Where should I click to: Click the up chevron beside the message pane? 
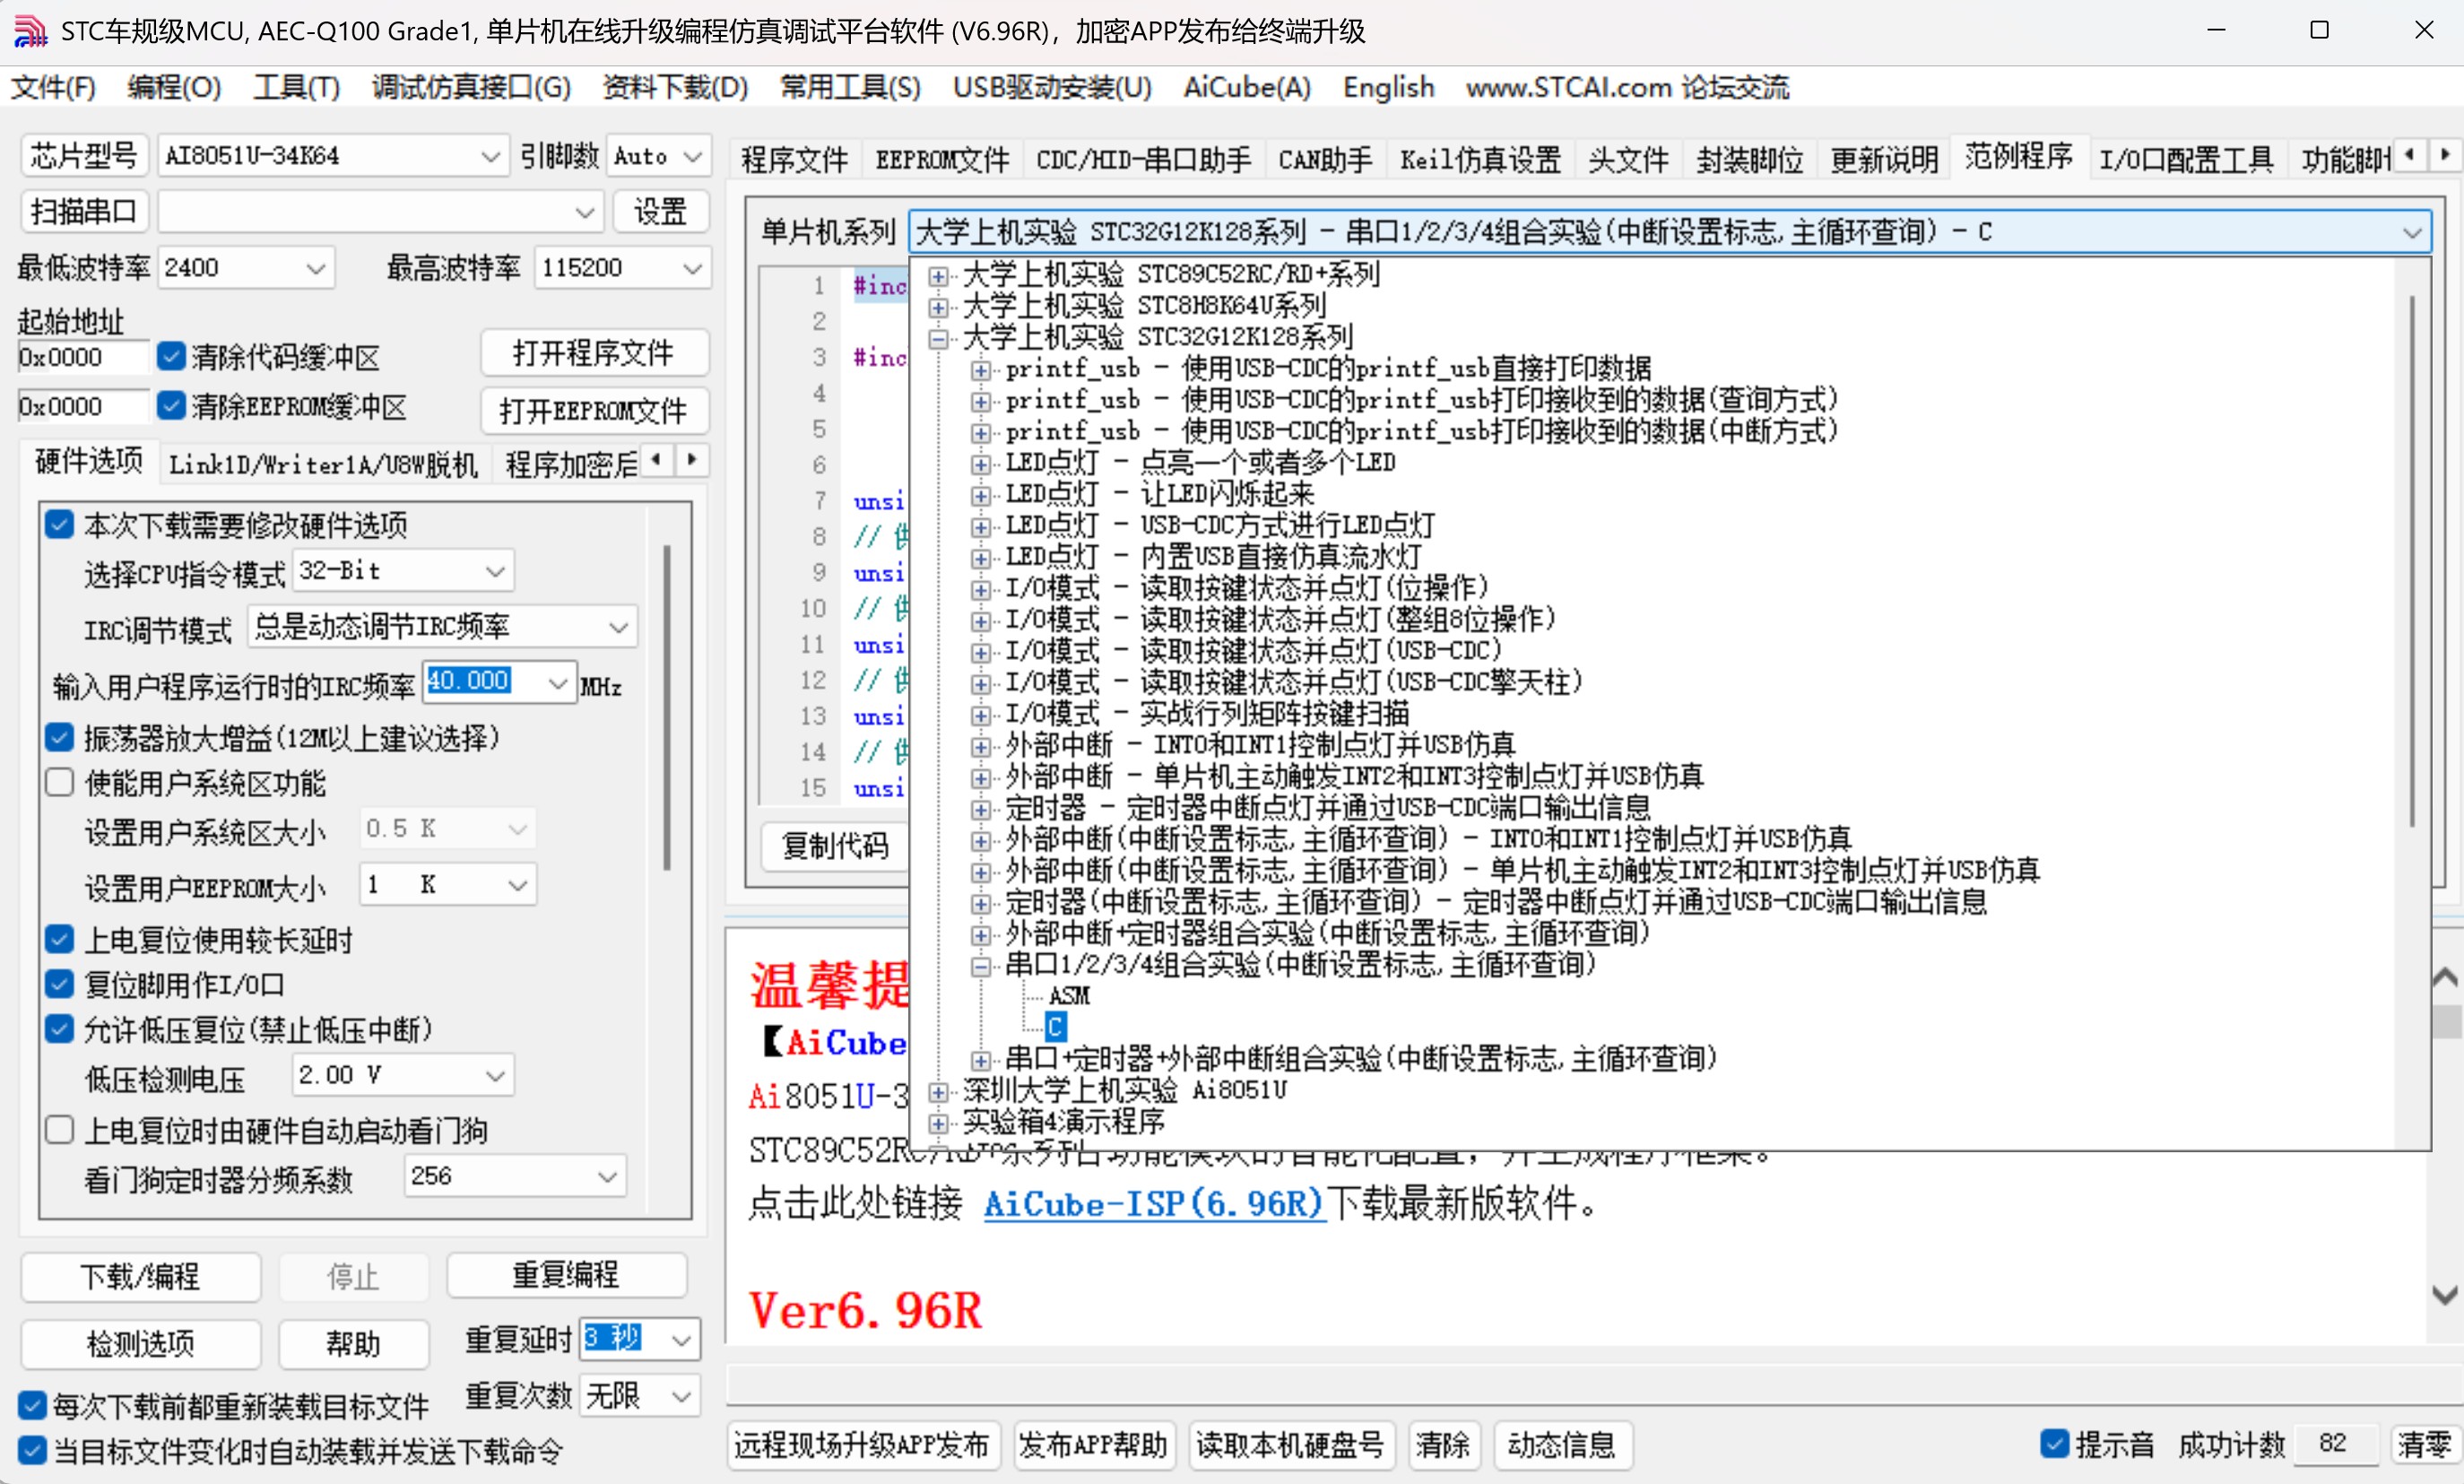click(2445, 977)
